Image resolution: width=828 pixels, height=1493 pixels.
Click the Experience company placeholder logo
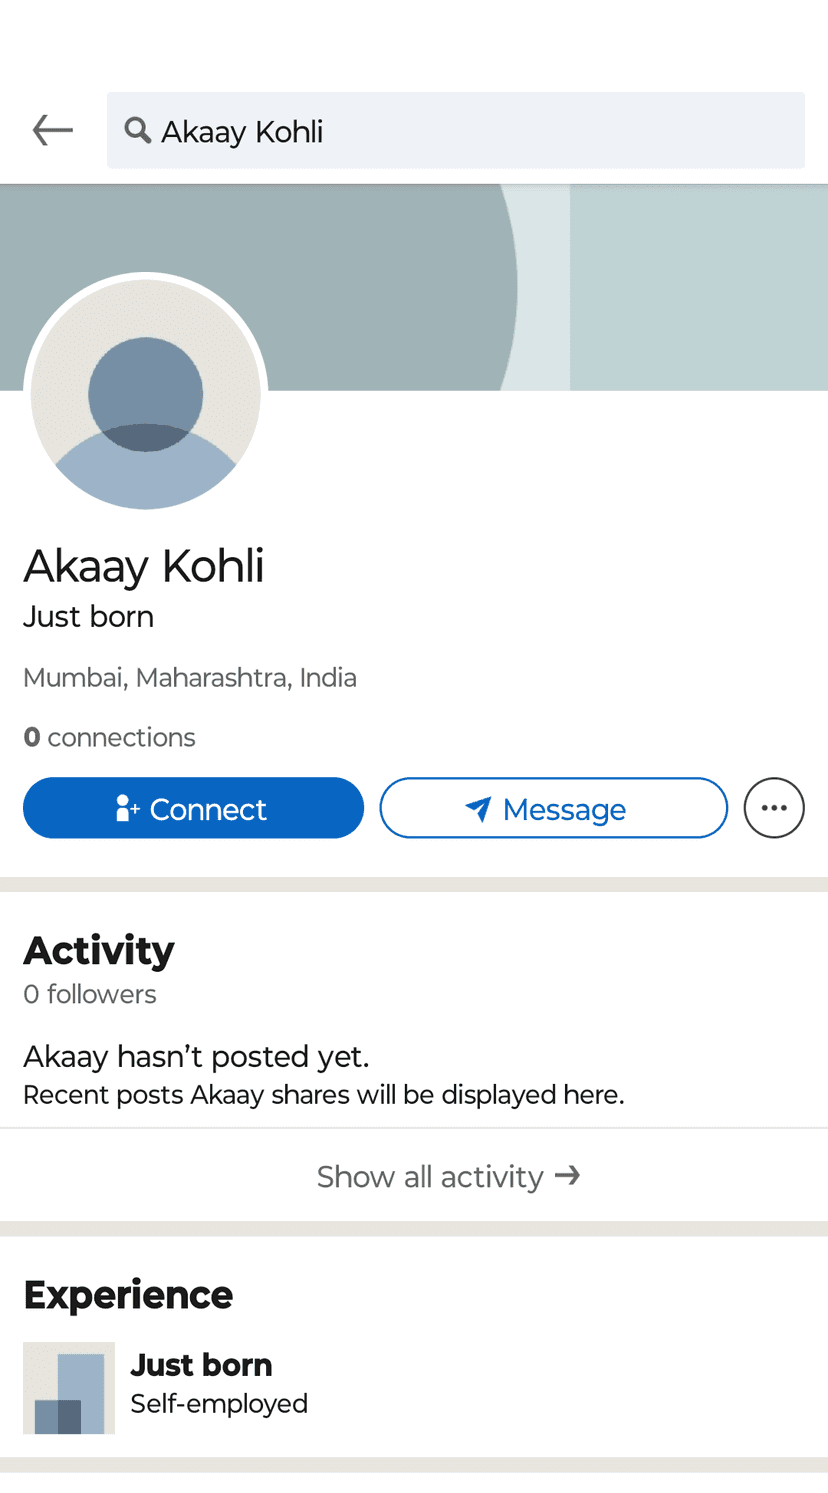[x=69, y=1388]
